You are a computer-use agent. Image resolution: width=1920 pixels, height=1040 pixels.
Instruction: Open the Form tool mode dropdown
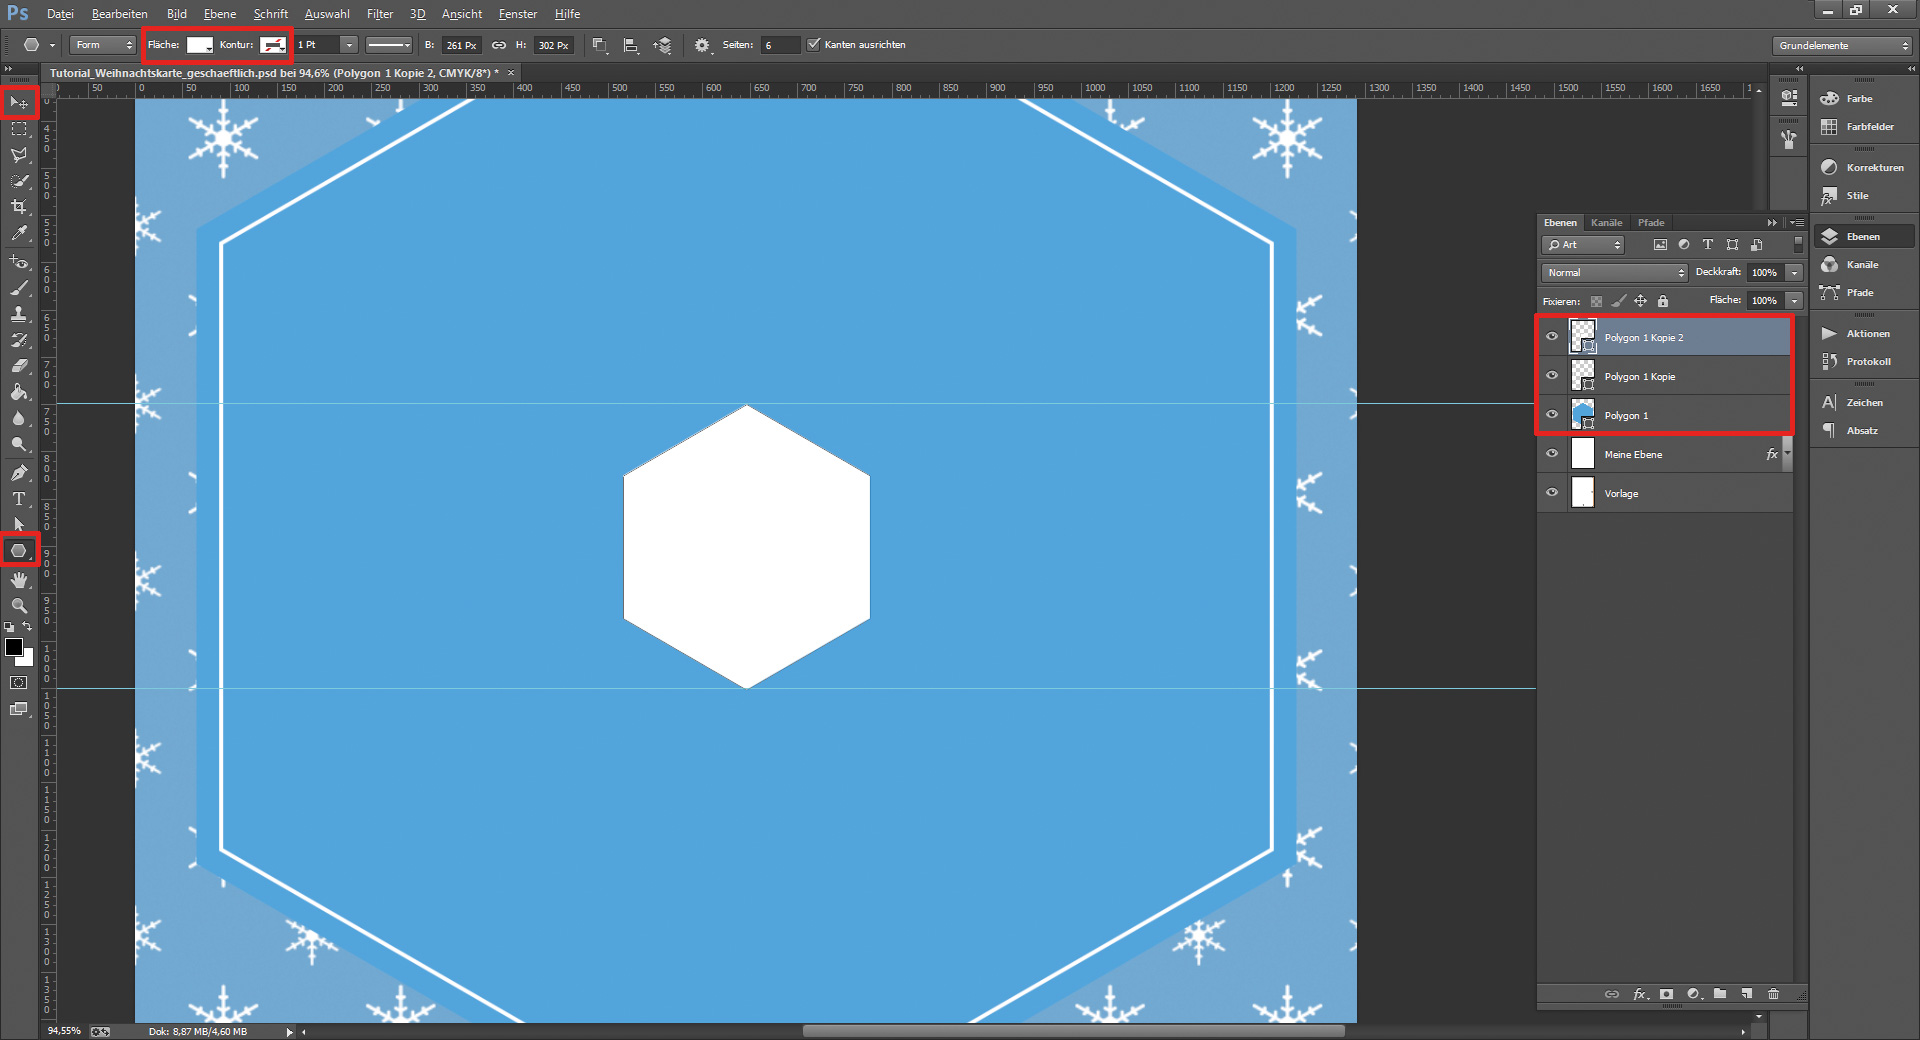[x=103, y=45]
